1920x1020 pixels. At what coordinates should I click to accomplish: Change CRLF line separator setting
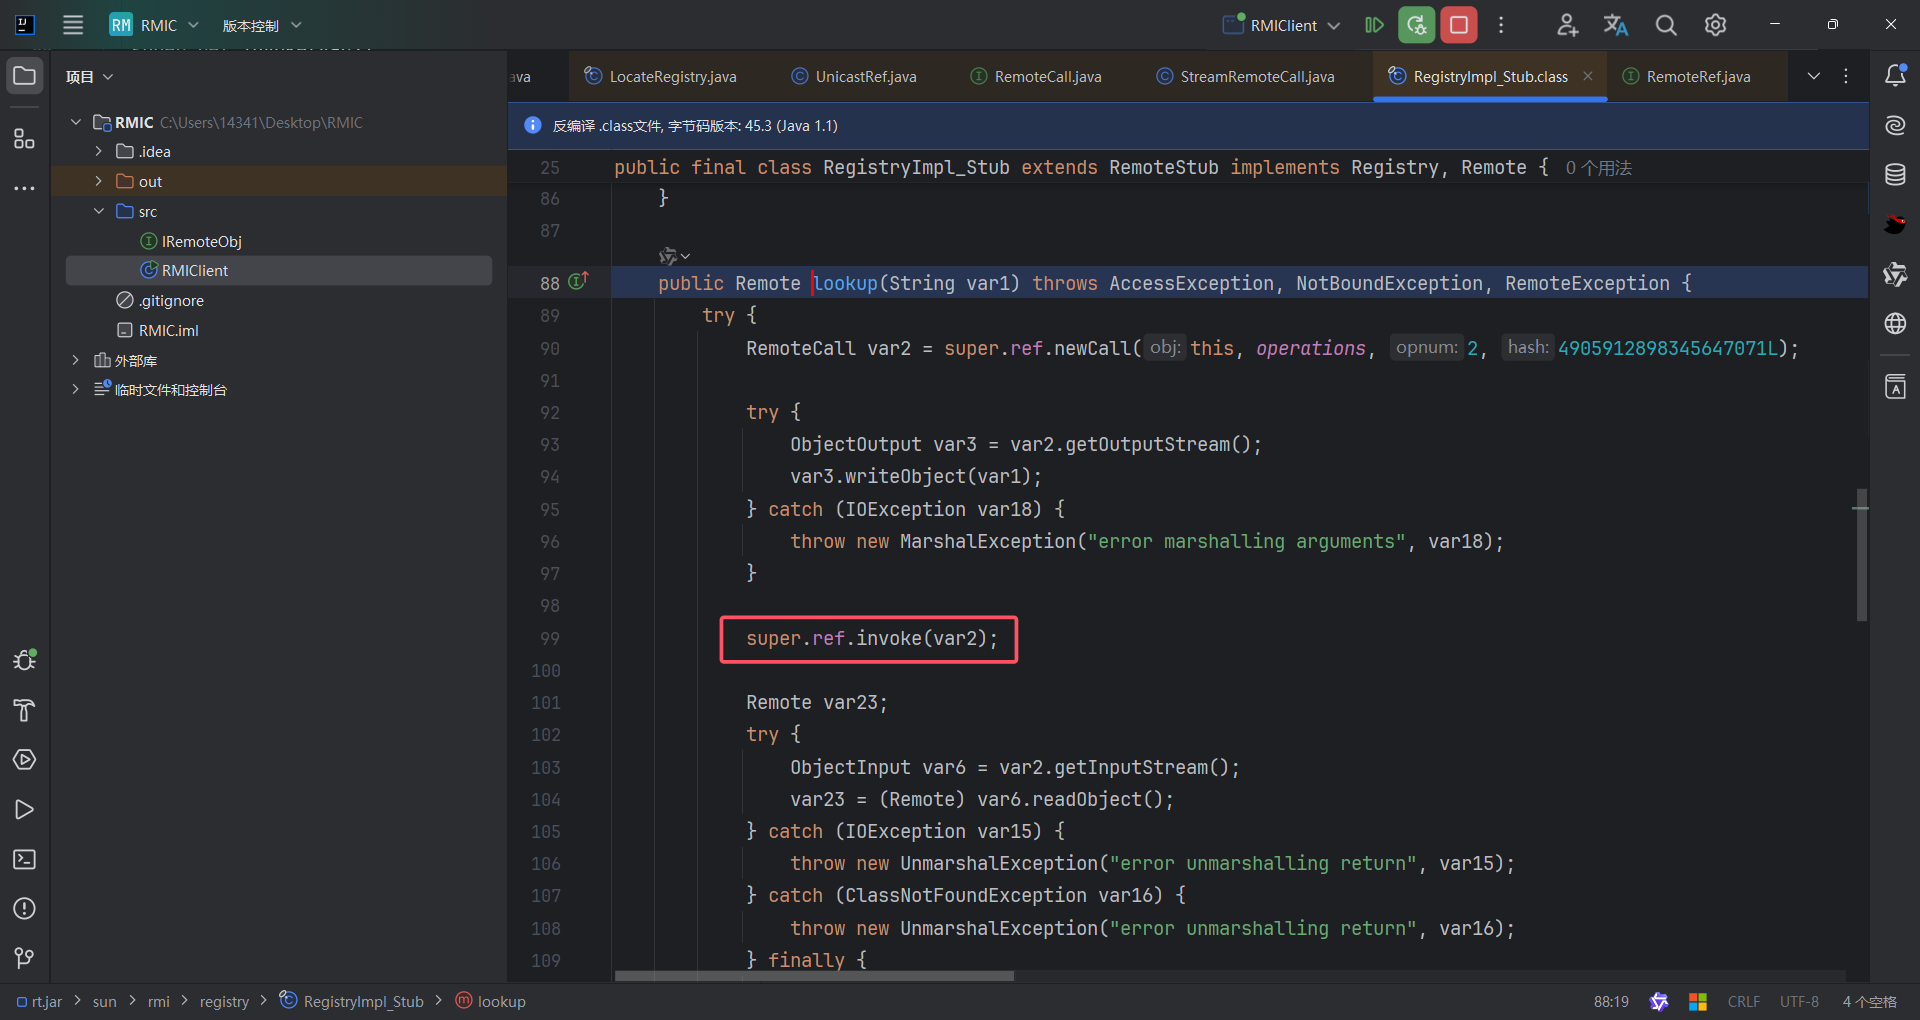(1743, 1002)
